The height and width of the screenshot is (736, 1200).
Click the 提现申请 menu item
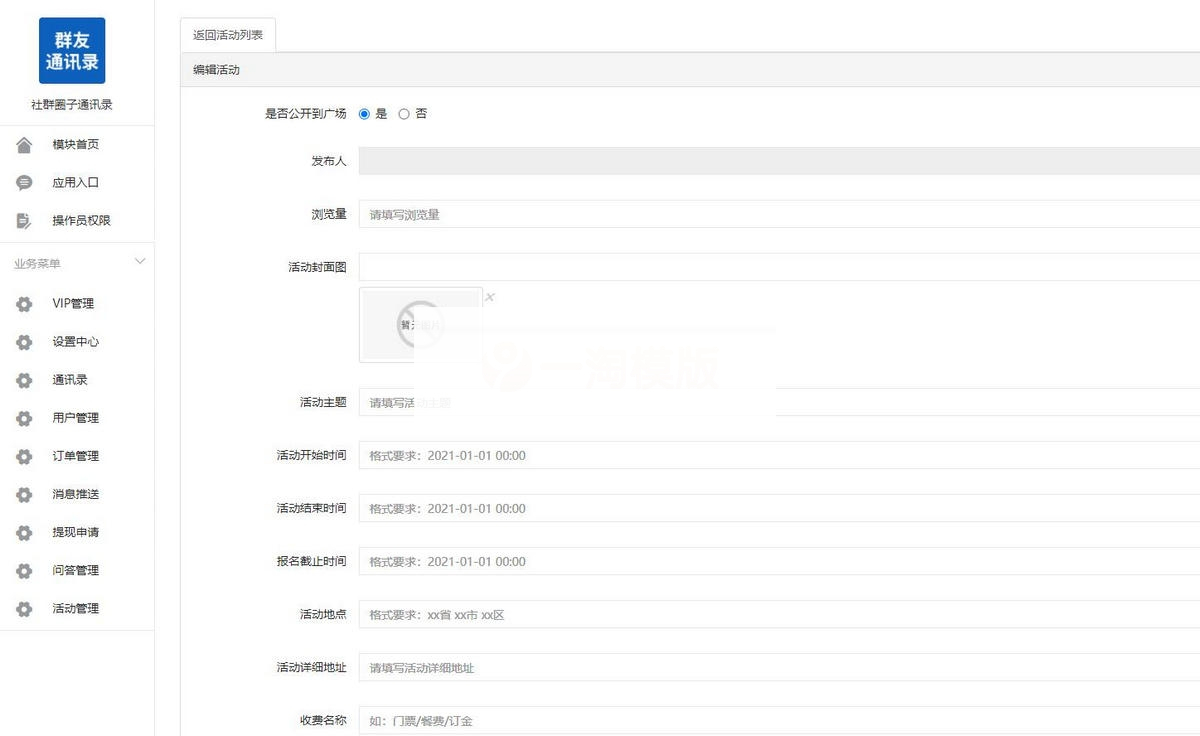(74, 532)
